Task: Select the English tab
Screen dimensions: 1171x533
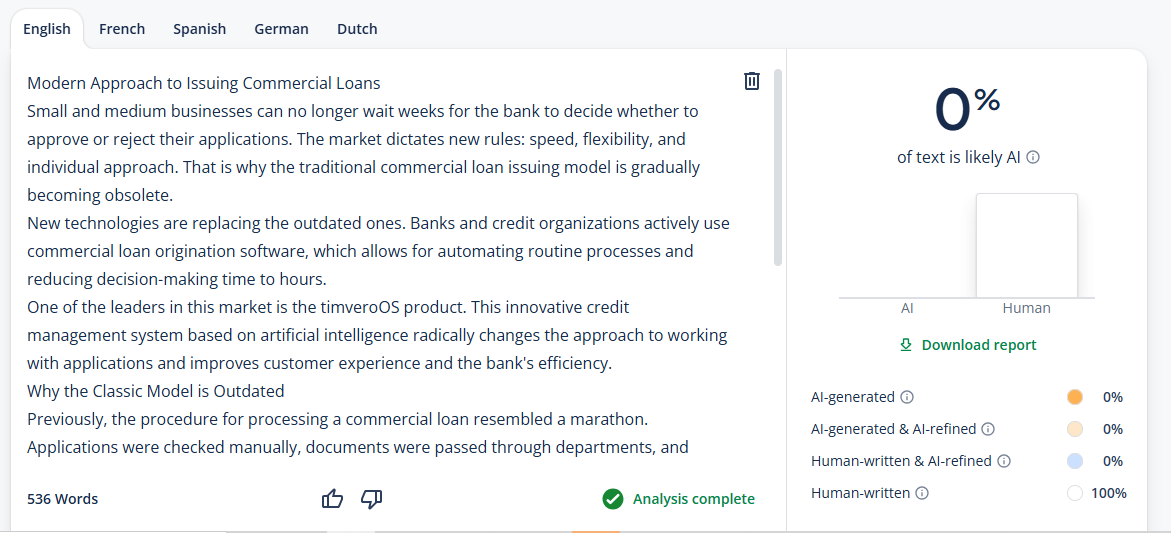Action: 47,29
